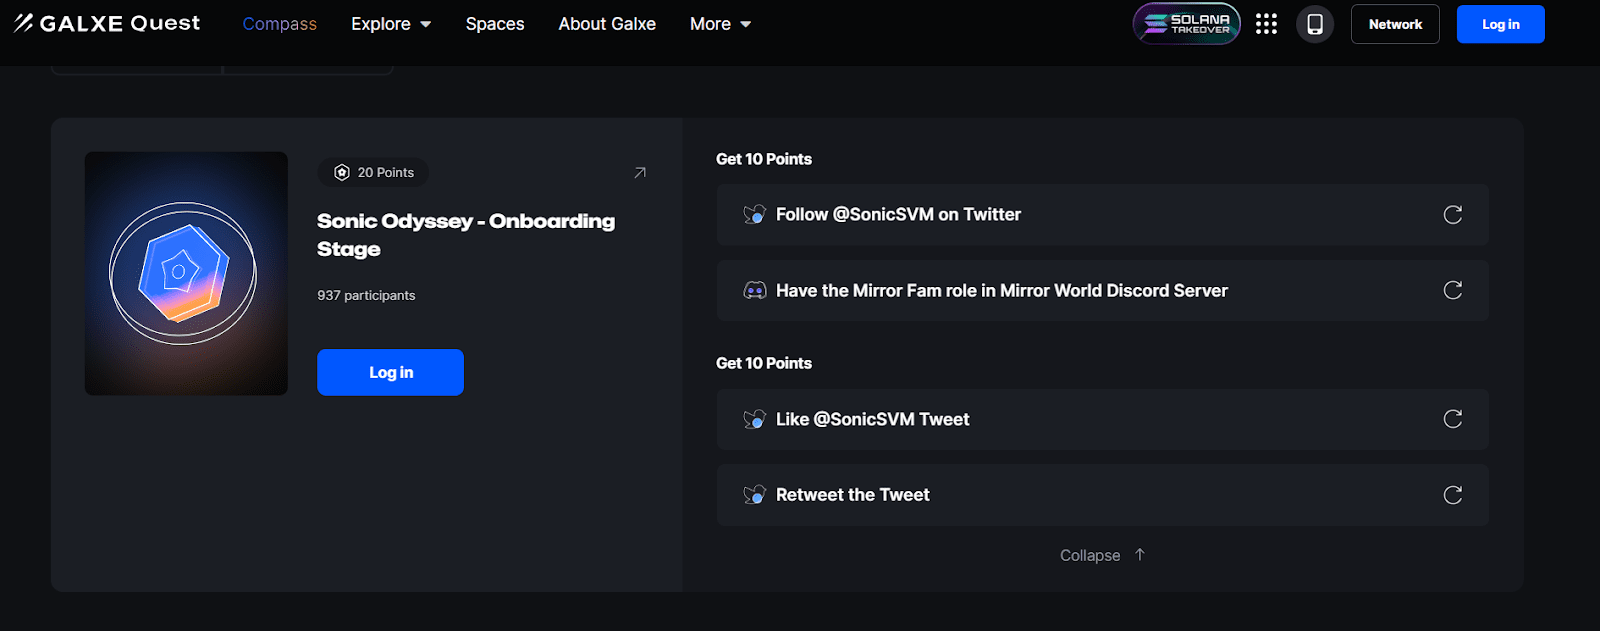Expand the Explore dropdown

point(391,24)
